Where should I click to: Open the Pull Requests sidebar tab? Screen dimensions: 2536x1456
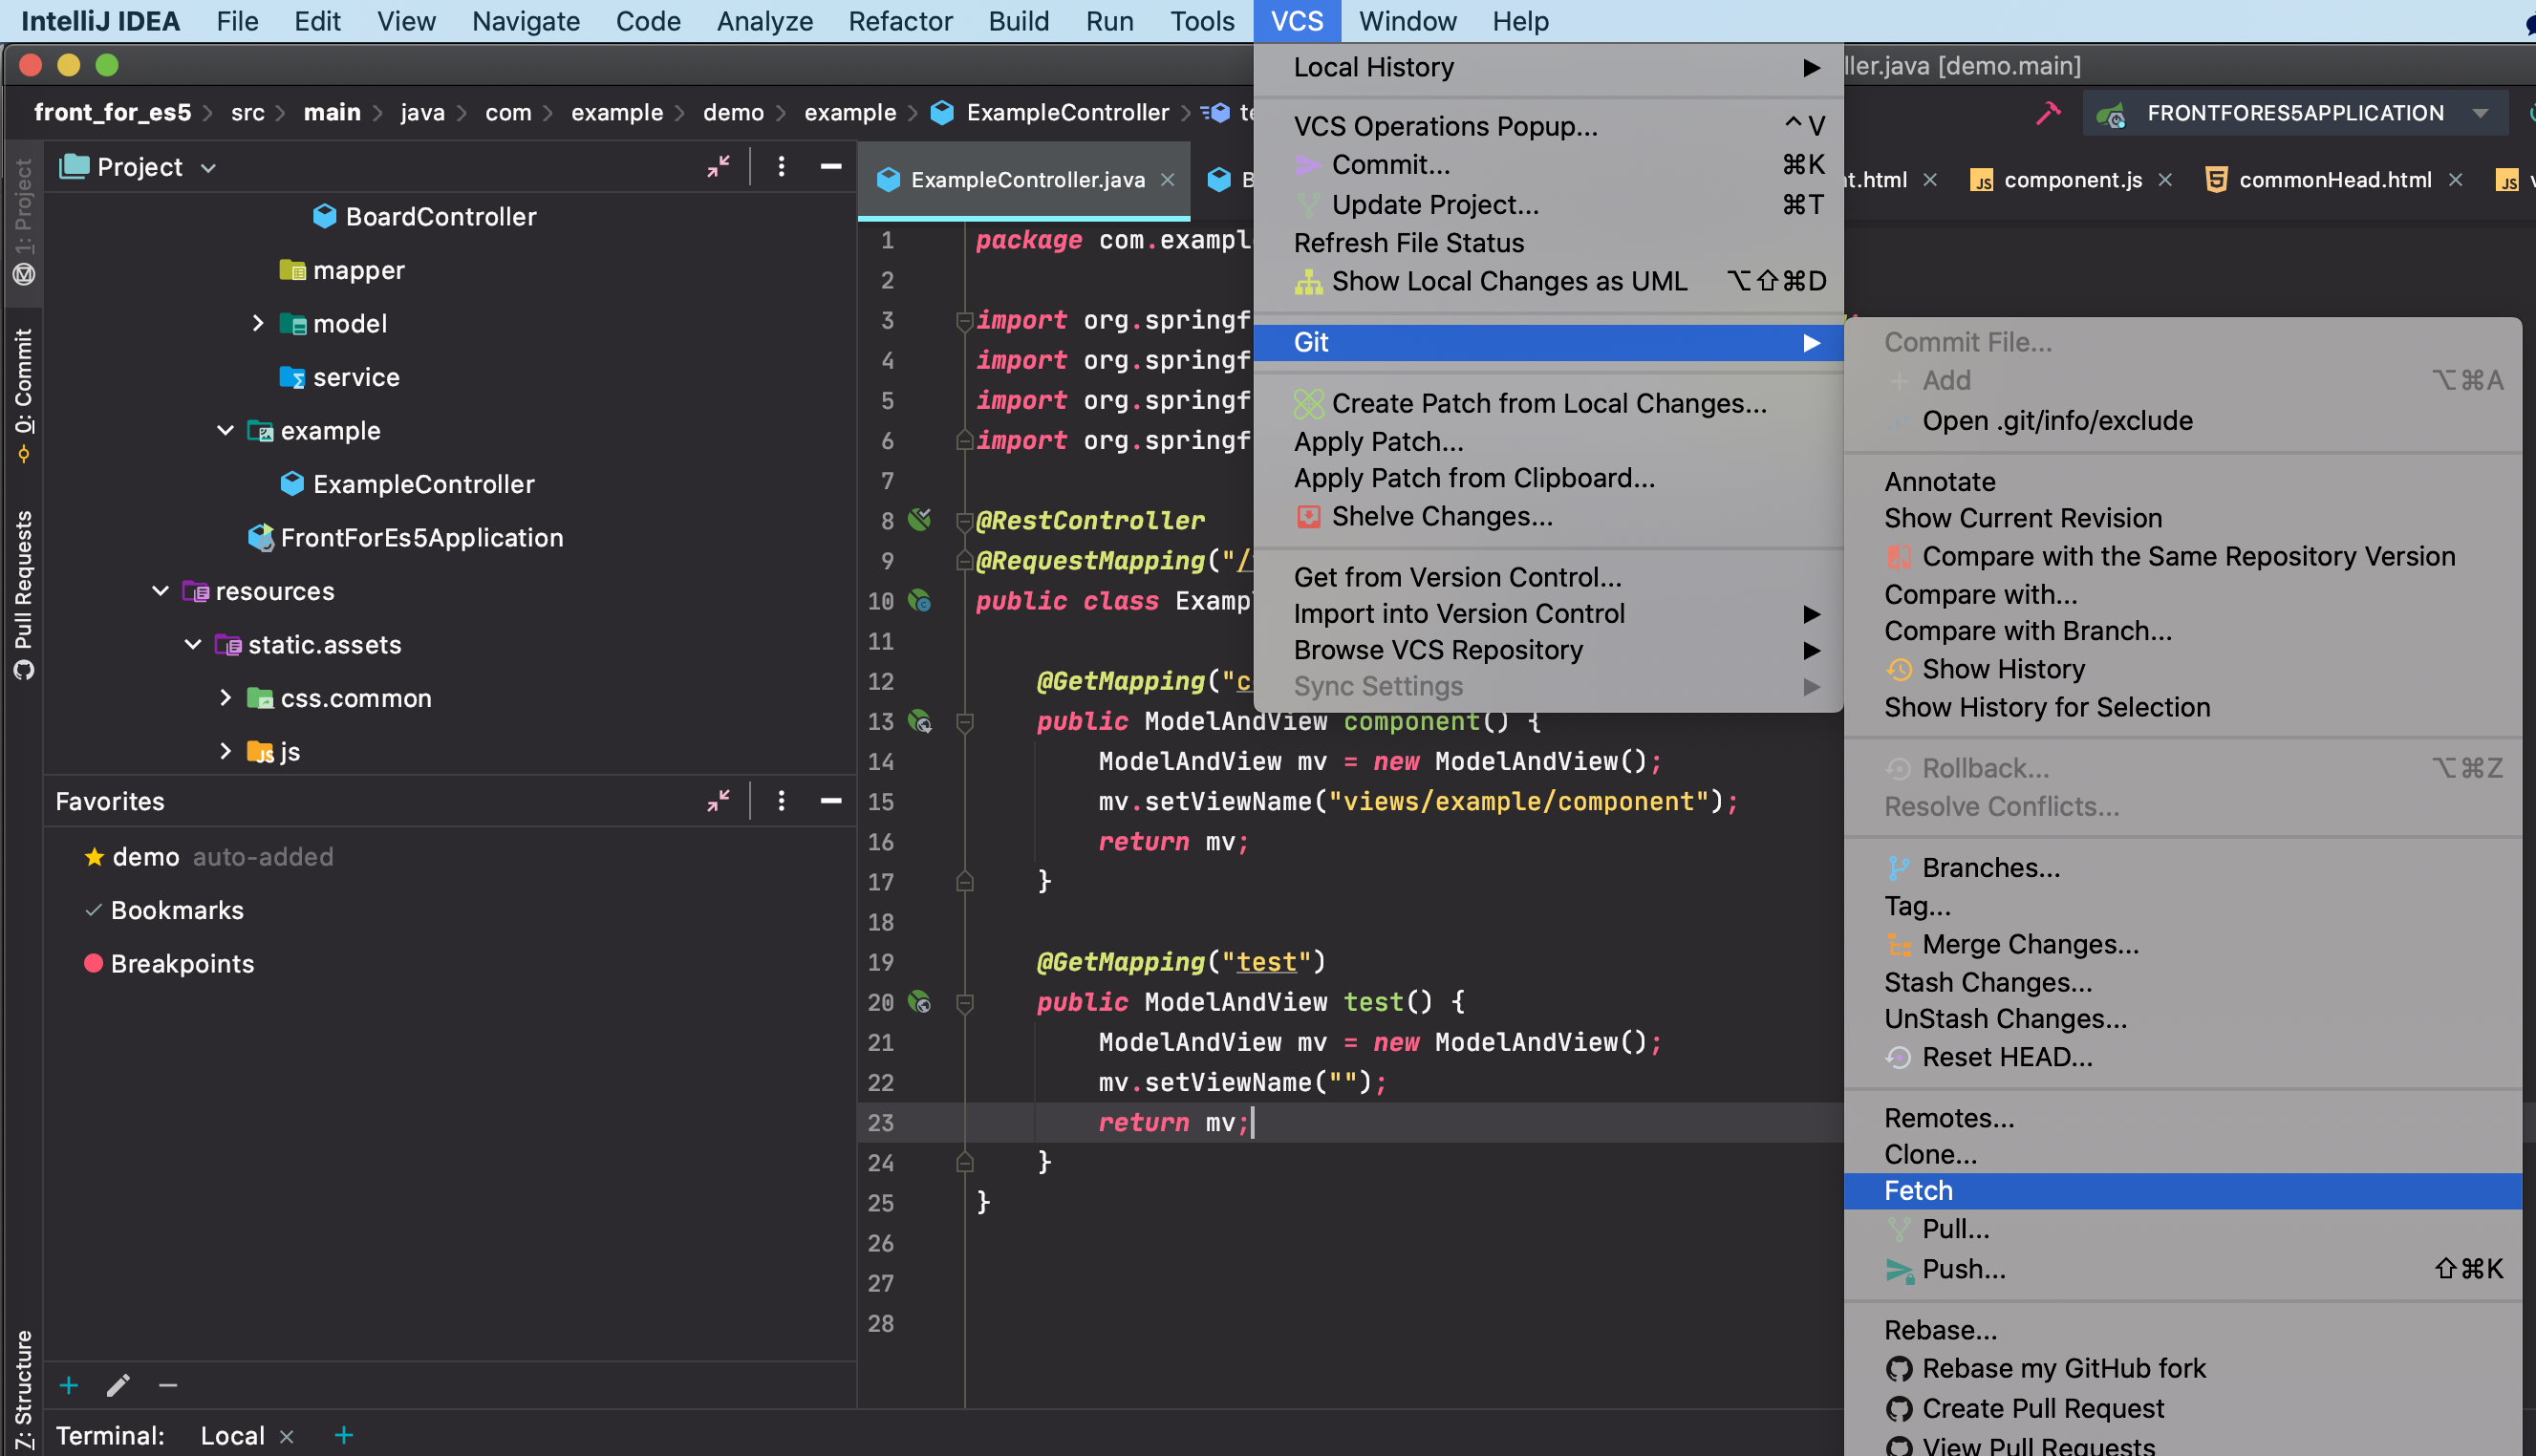coord(22,596)
